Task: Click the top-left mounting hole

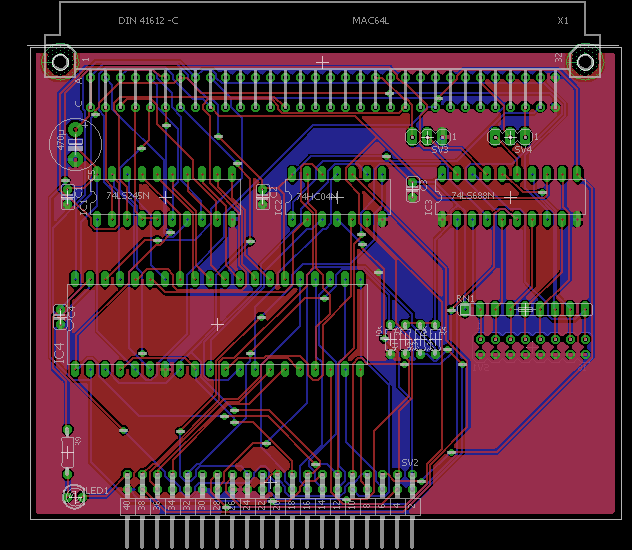Action: [60, 63]
